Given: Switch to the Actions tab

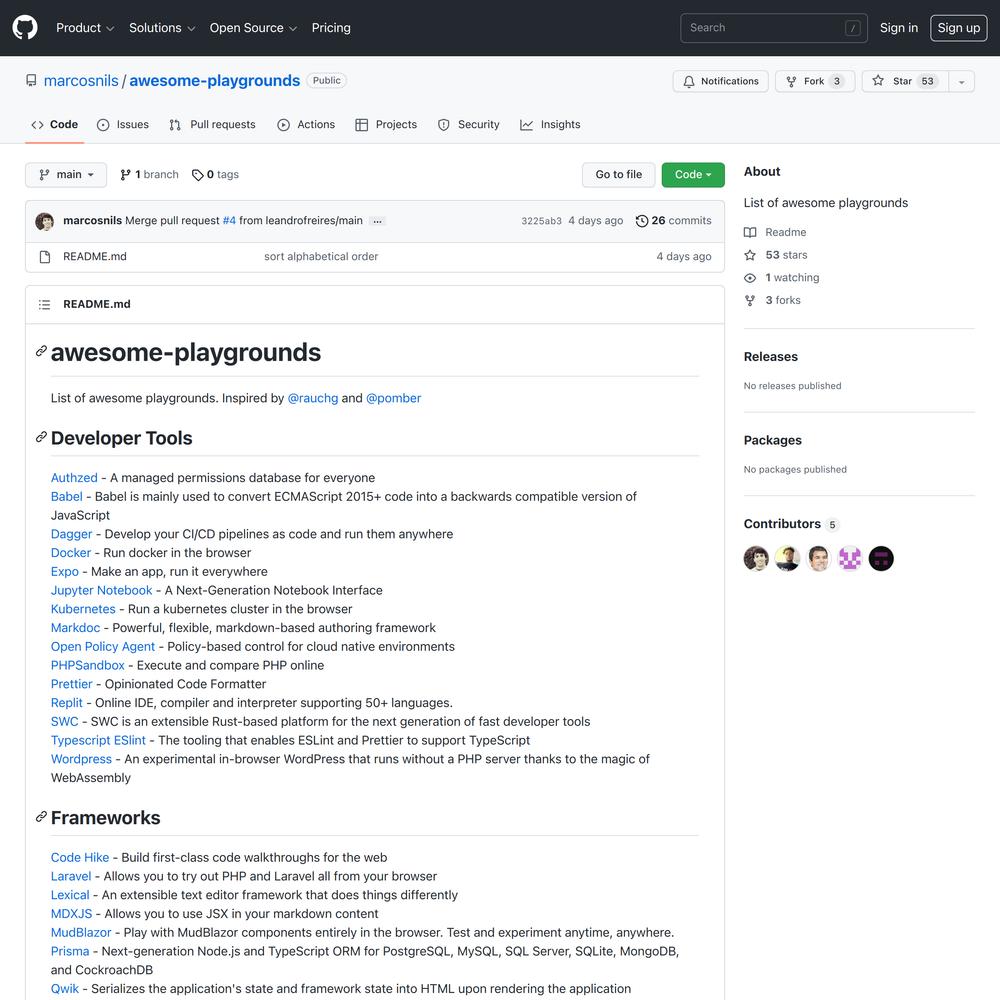Looking at the screenshot, I should coord(306,125).
